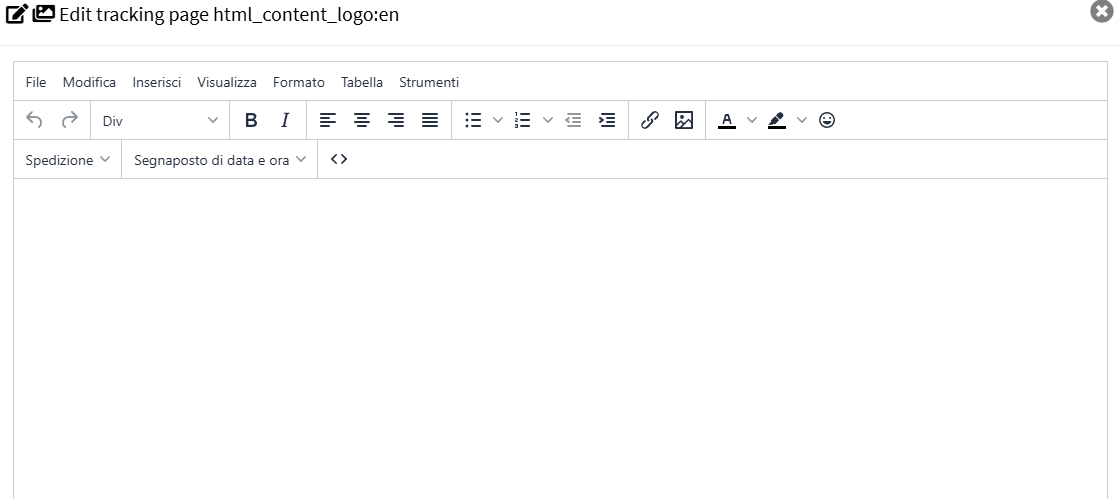Toggle italic formatting
The height and width of the screenshot is (499, 1120).
point(285,120)
